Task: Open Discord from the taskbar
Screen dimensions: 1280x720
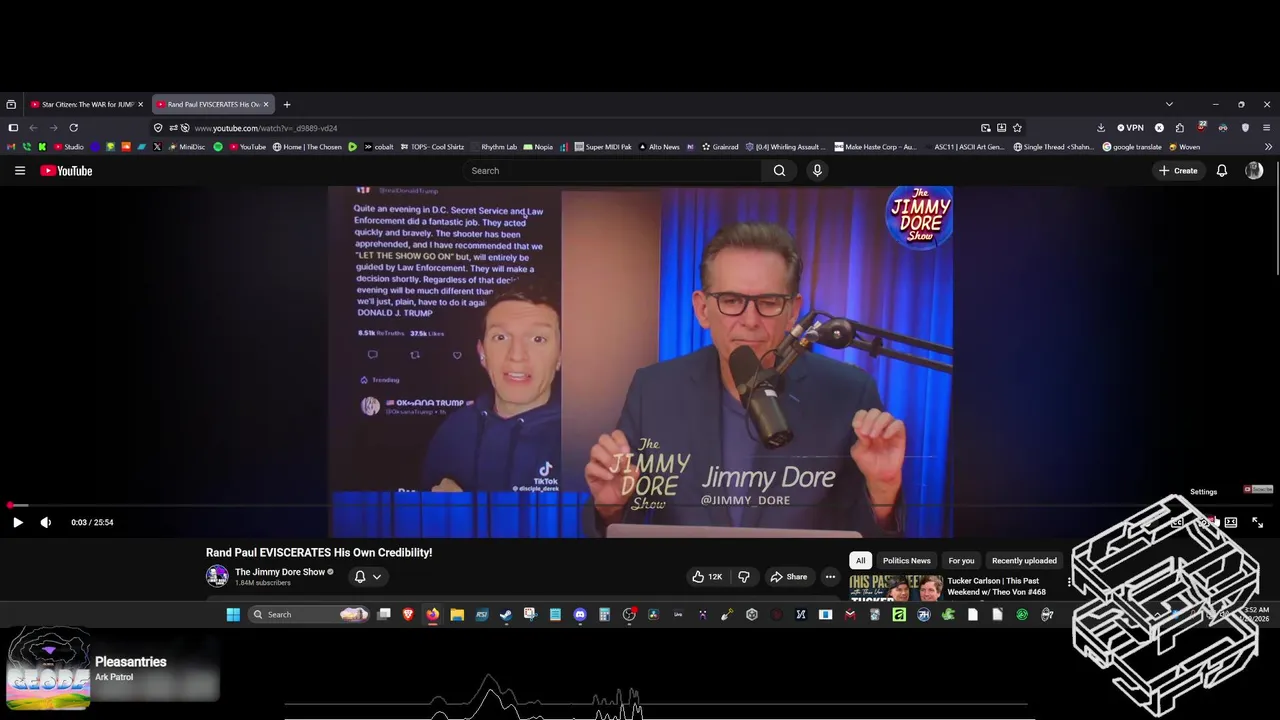Action: (580, 615)
